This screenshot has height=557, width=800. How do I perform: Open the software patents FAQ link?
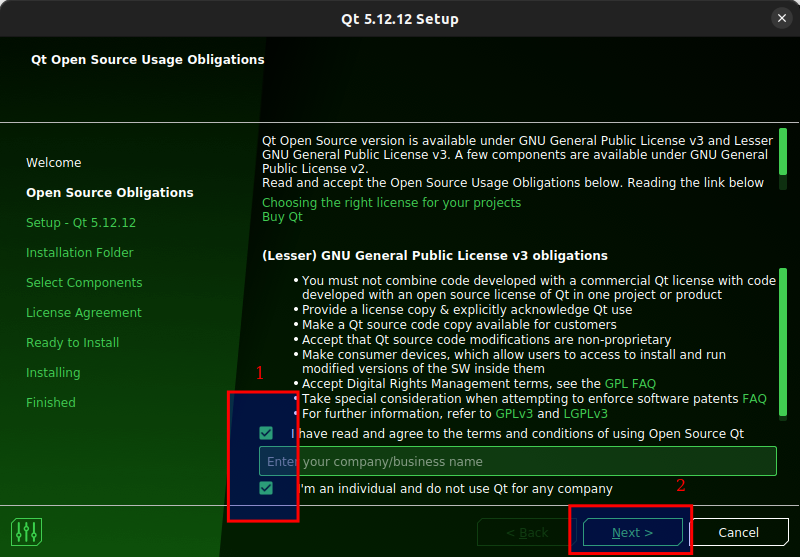(x=754, y=398)
